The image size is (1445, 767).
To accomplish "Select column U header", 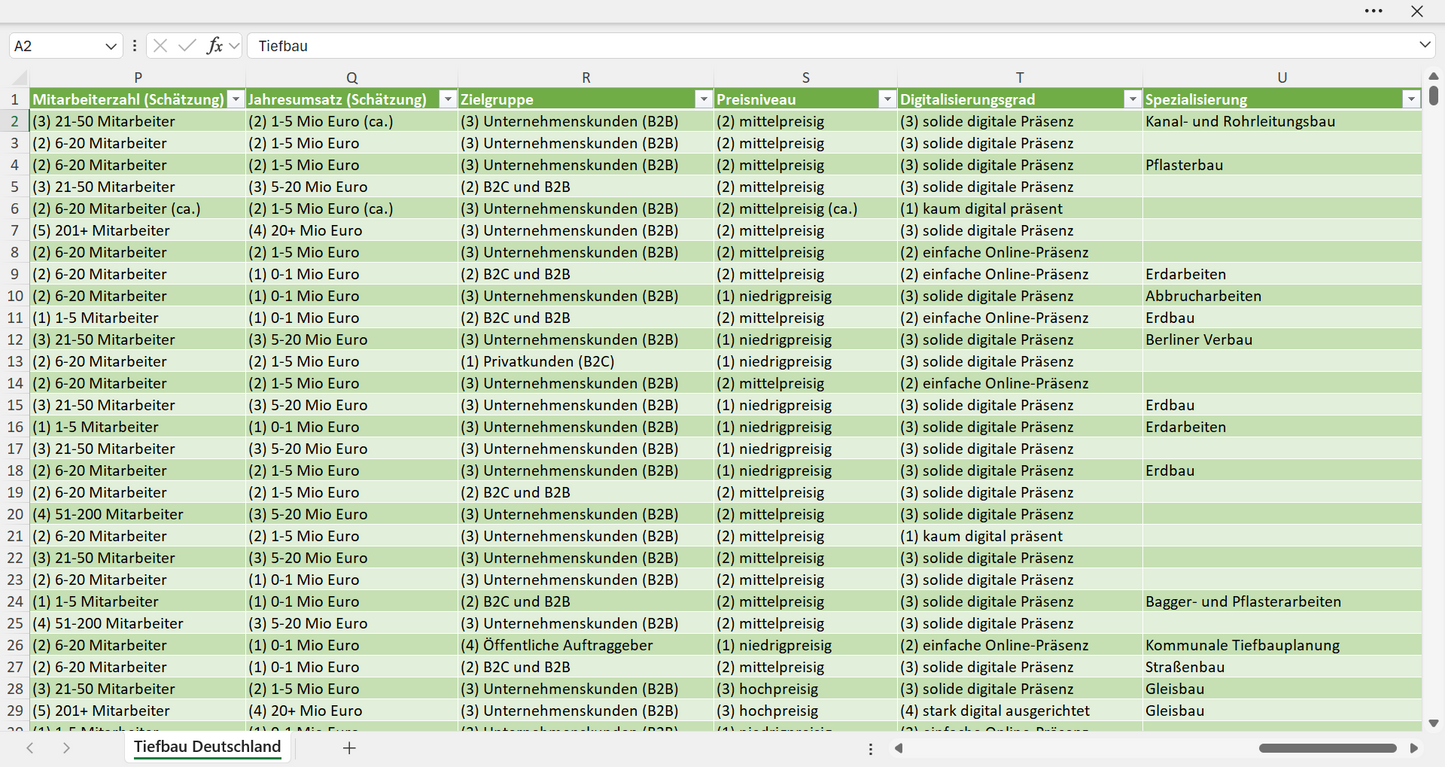I will click(x=1282, y=77).
